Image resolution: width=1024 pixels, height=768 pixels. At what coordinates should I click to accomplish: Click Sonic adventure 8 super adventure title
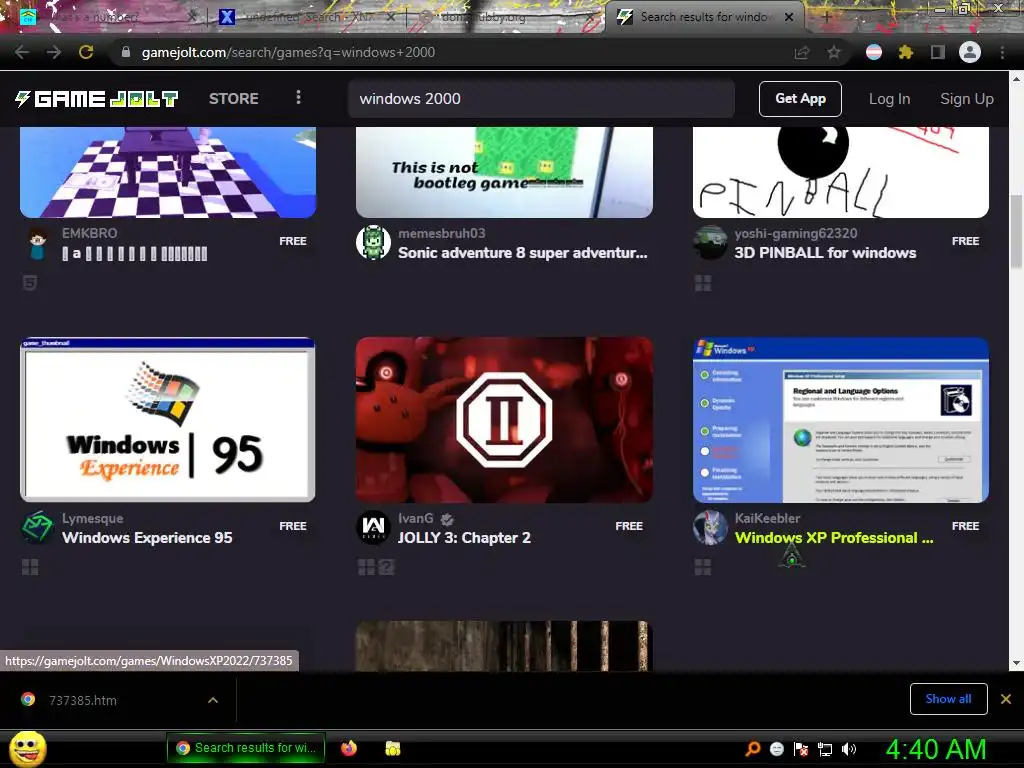tap(522, 253)
